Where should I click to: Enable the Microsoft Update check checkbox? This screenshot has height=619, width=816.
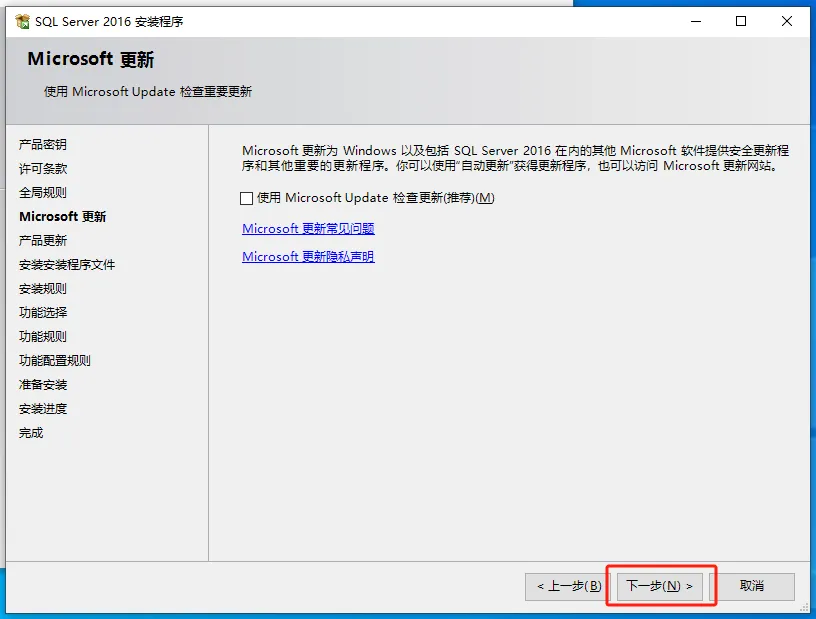point(247,198)
